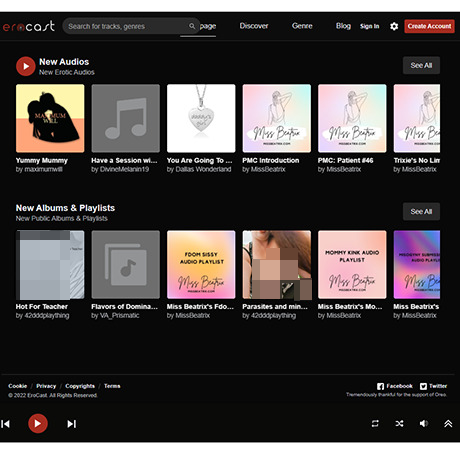Open the Twitter icon link
Screen dimensions: 460x460
[423, 386]
